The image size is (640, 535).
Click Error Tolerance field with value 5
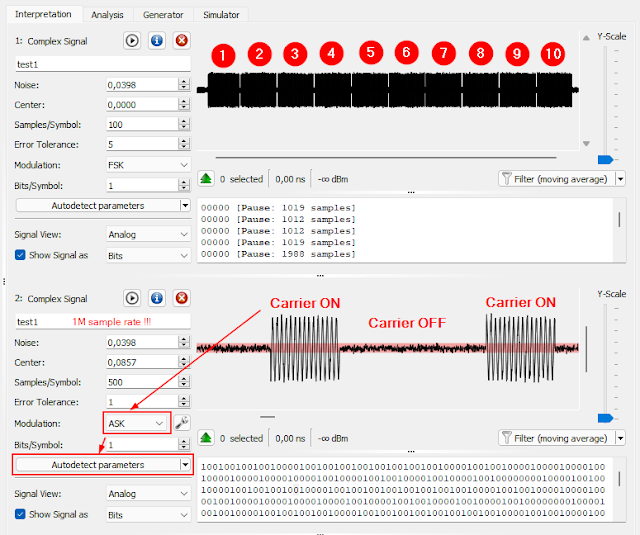click(x=142, y=144)
